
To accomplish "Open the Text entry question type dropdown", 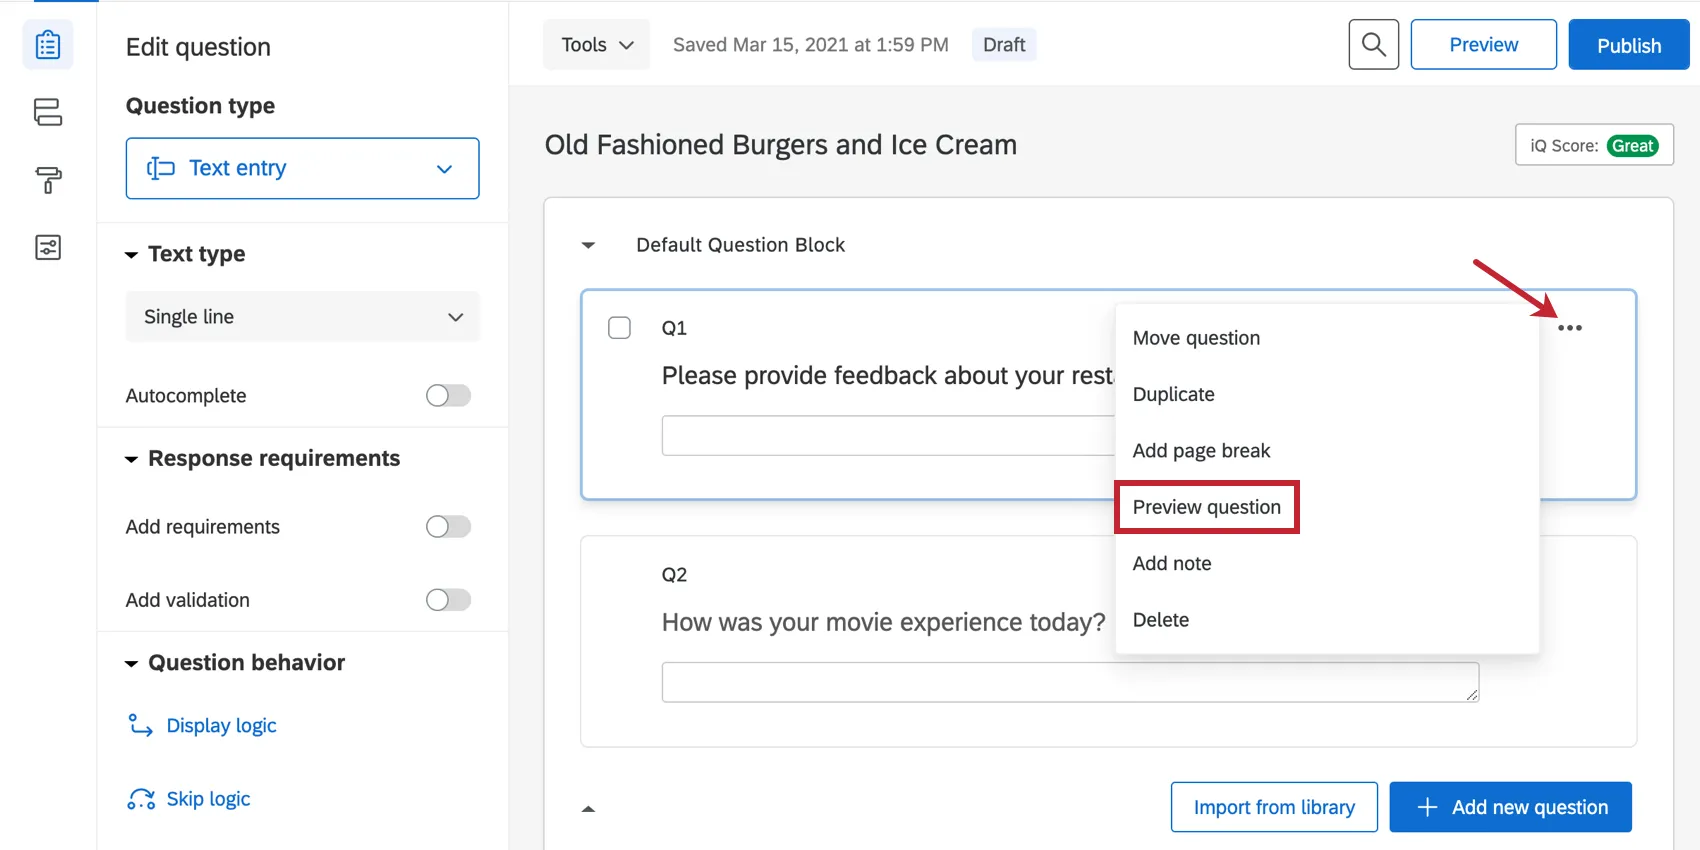I will [x=302, y=168].
